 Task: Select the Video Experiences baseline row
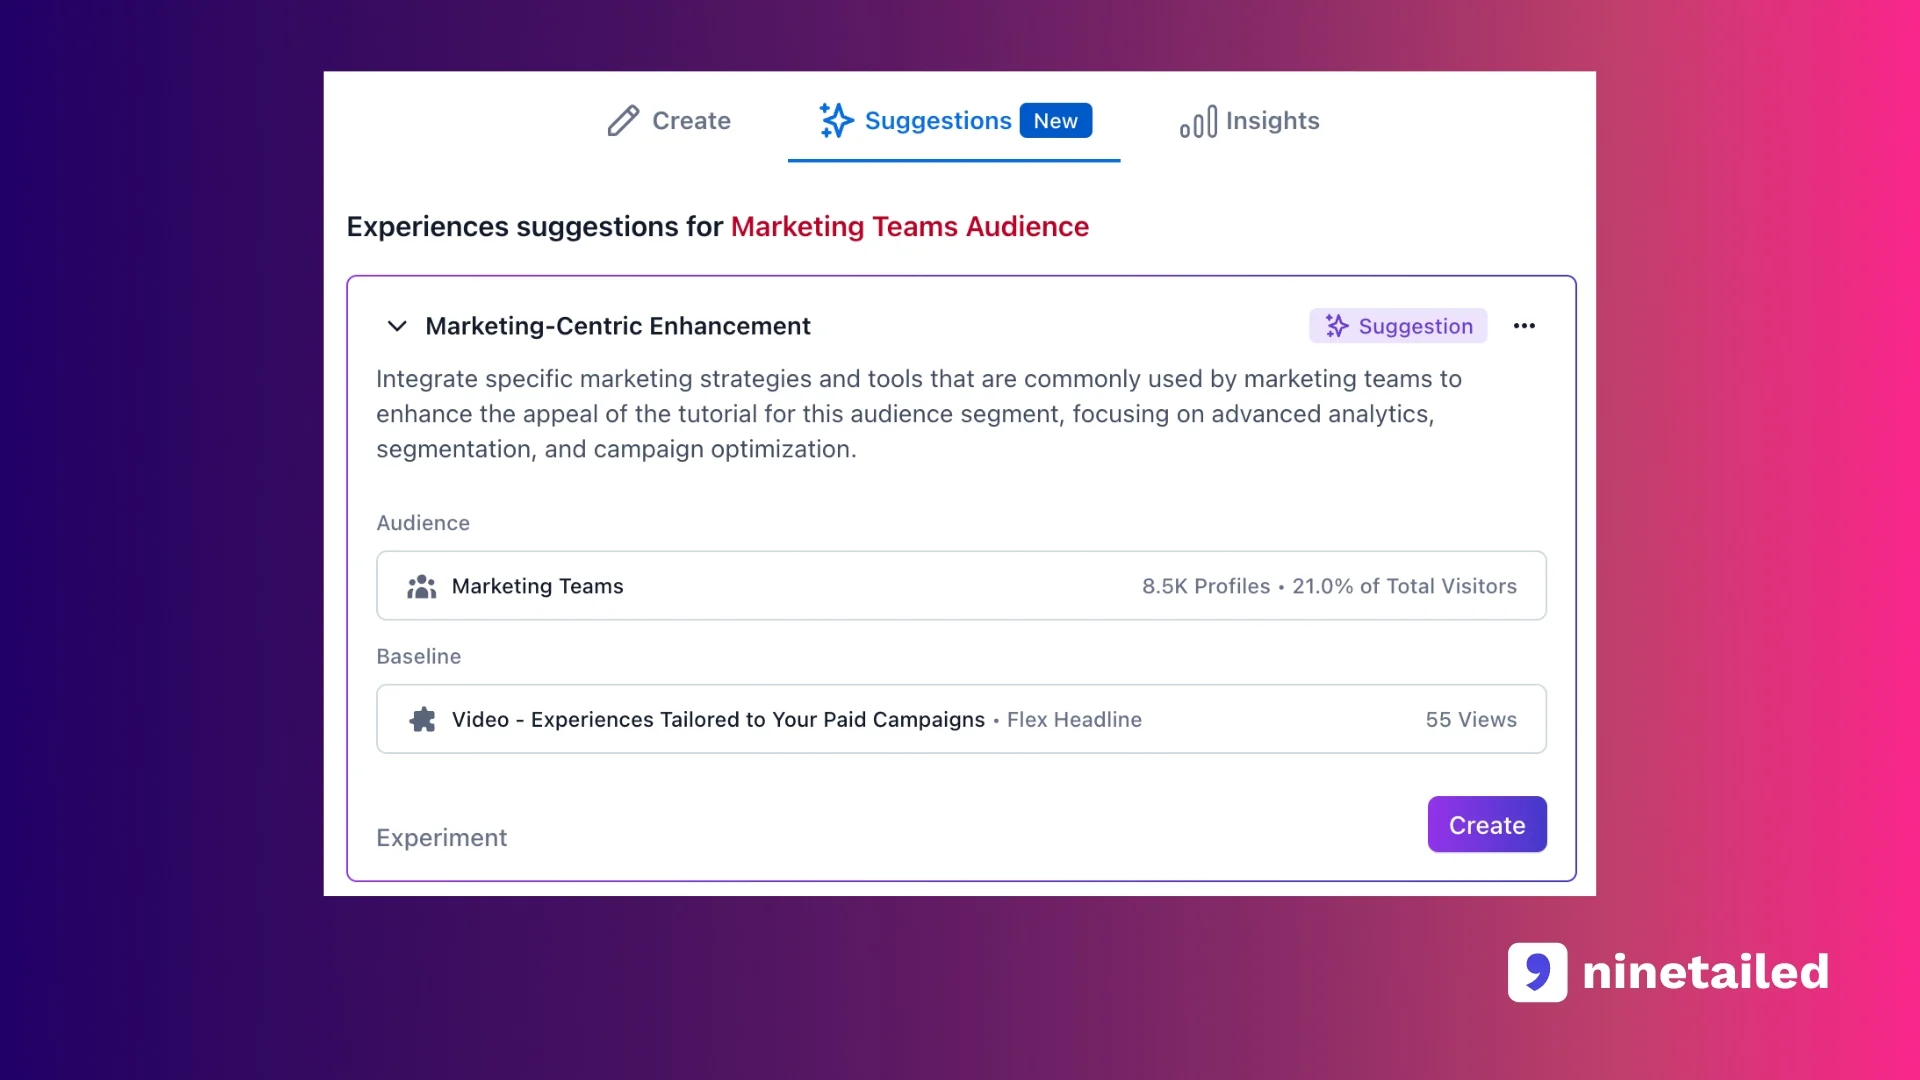coord(960,720)
